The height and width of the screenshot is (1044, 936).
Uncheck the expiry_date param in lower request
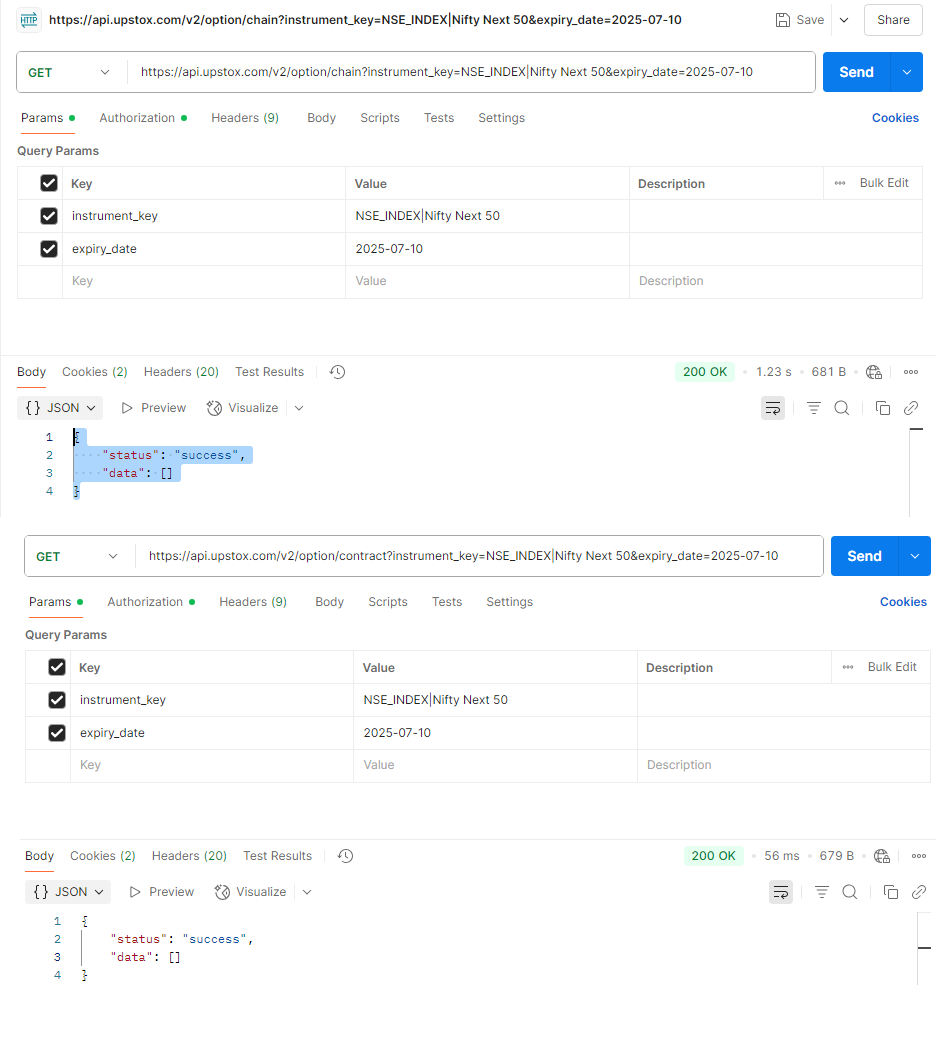point(57,733)
